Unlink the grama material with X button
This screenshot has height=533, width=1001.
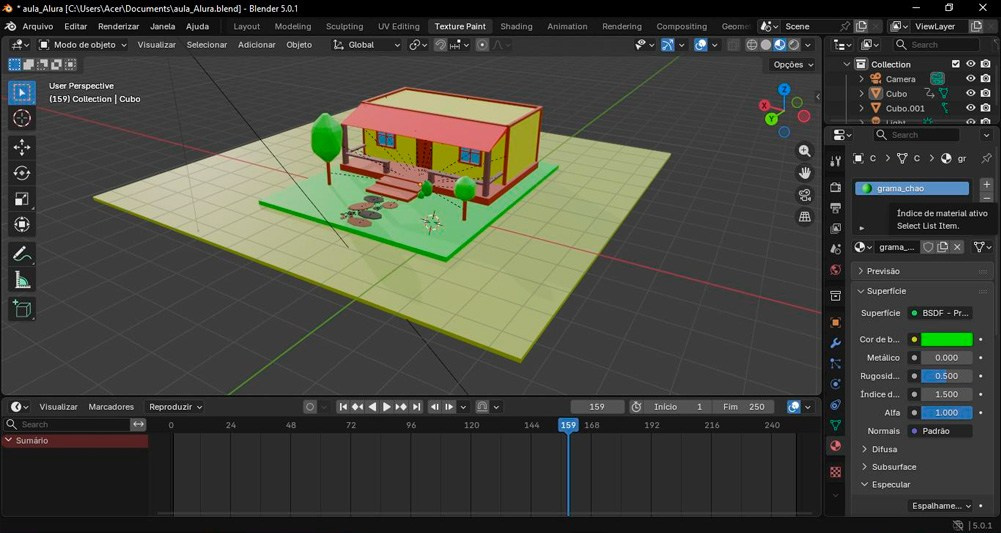957,247
